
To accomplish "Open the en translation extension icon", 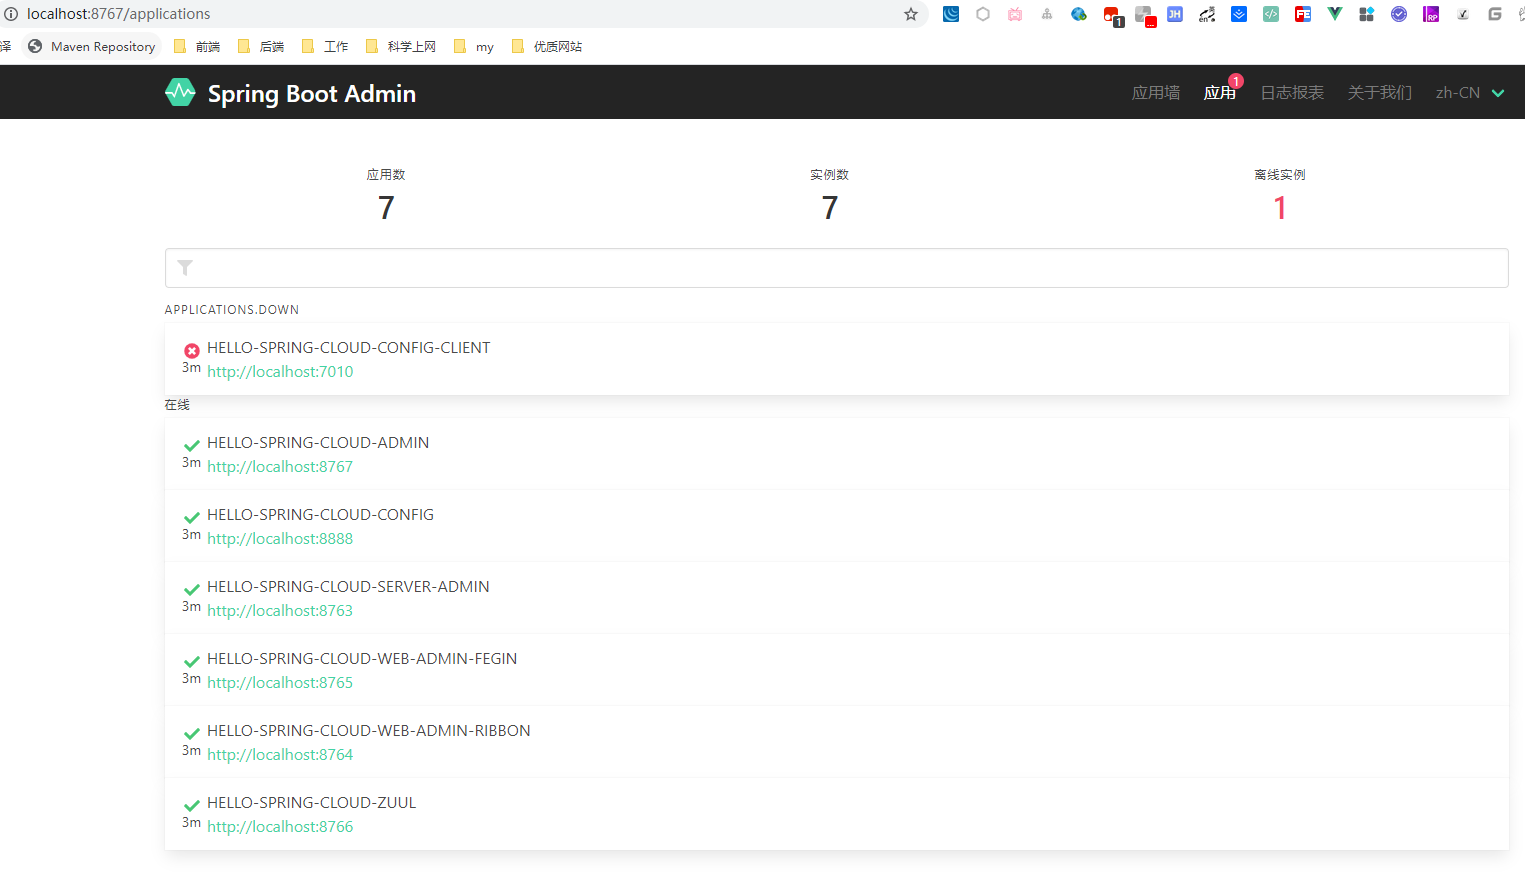I will pyautogui.click(x=1207, y=14).
